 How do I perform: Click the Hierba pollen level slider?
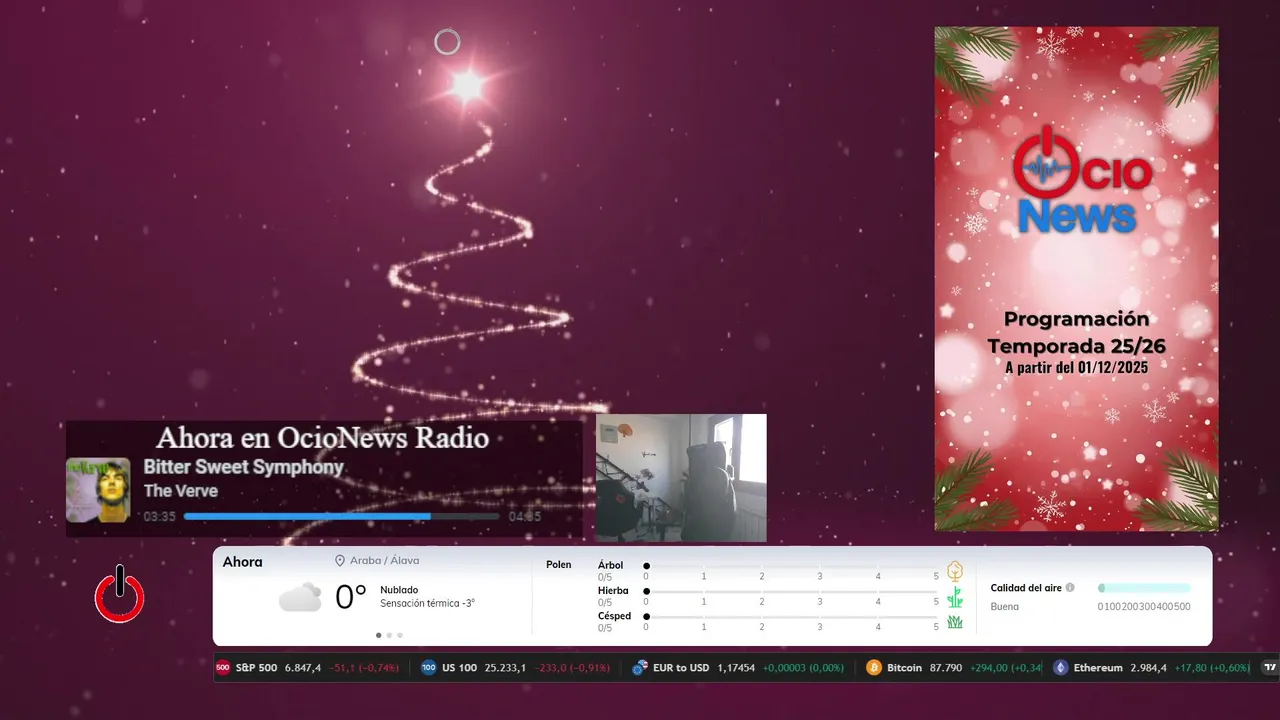coord(791,591)
